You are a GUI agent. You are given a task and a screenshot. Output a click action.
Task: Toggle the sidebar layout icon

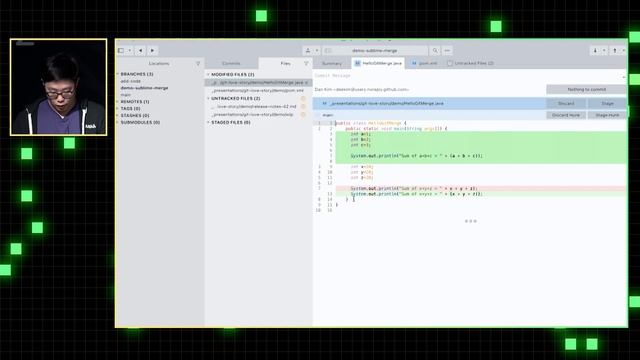pos(121,51)
